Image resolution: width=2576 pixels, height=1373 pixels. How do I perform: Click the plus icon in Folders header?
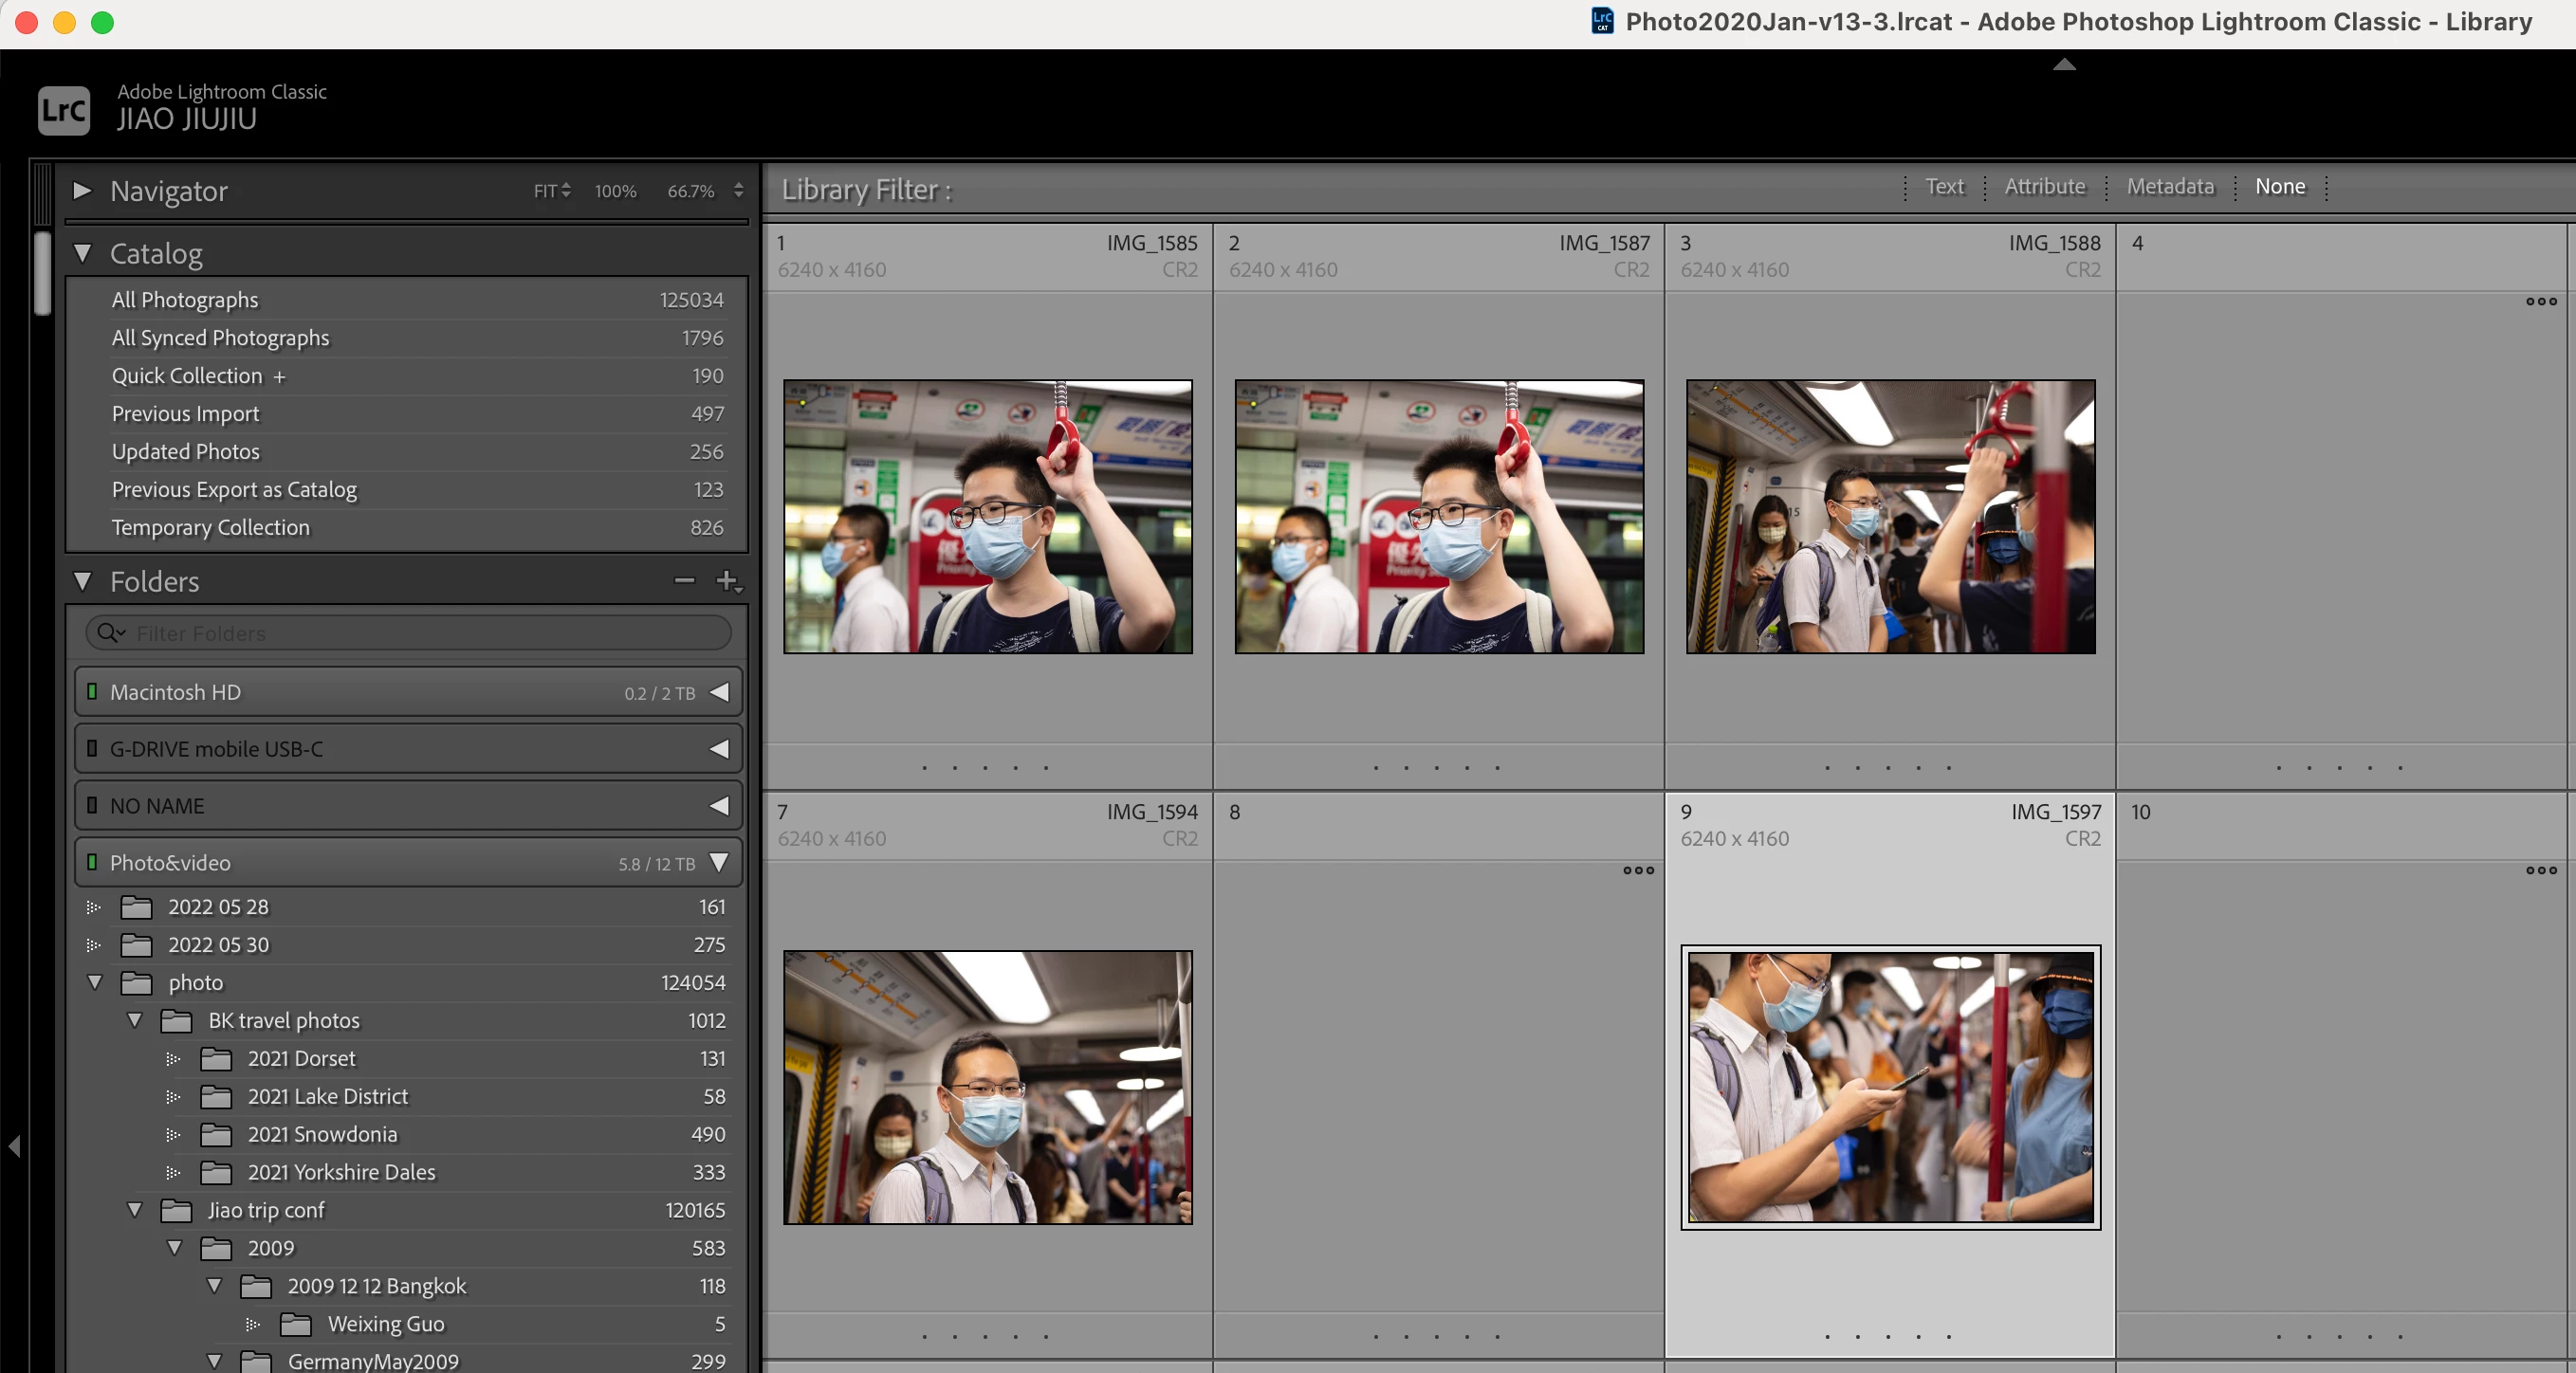pyautogui.click(x=726, y=580)
